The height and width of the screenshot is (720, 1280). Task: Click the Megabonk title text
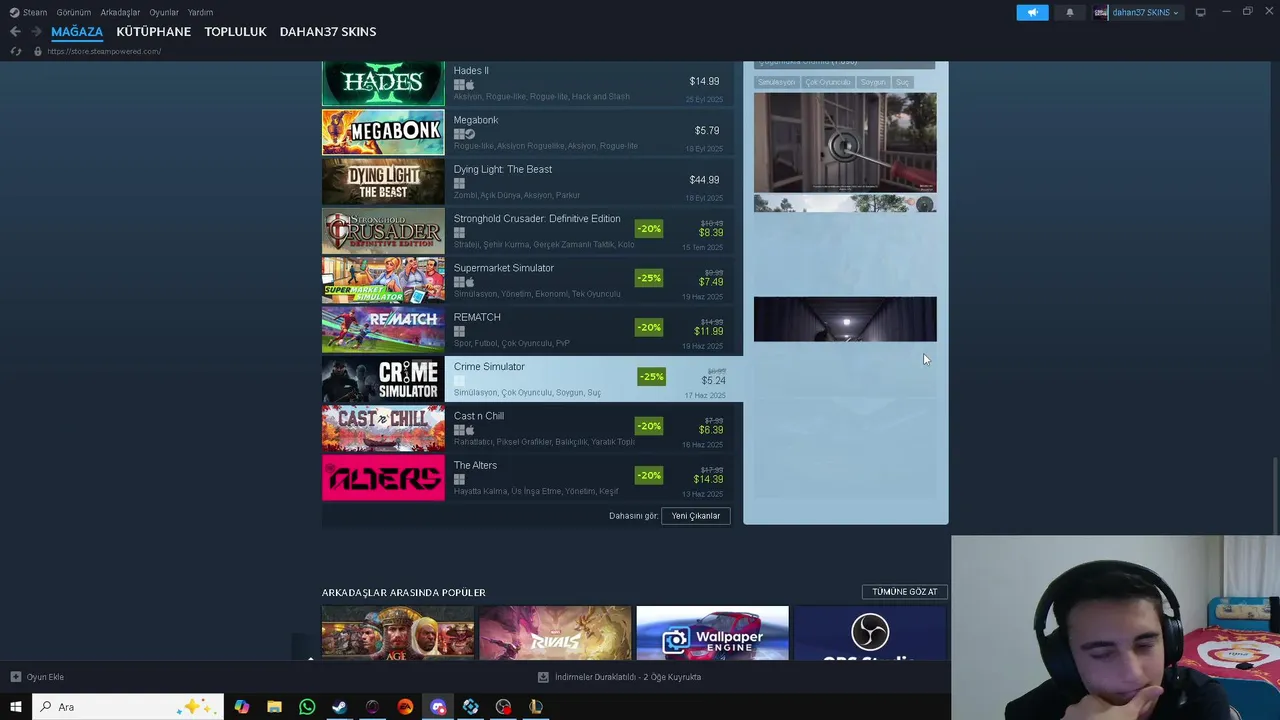tap(476, 120)
